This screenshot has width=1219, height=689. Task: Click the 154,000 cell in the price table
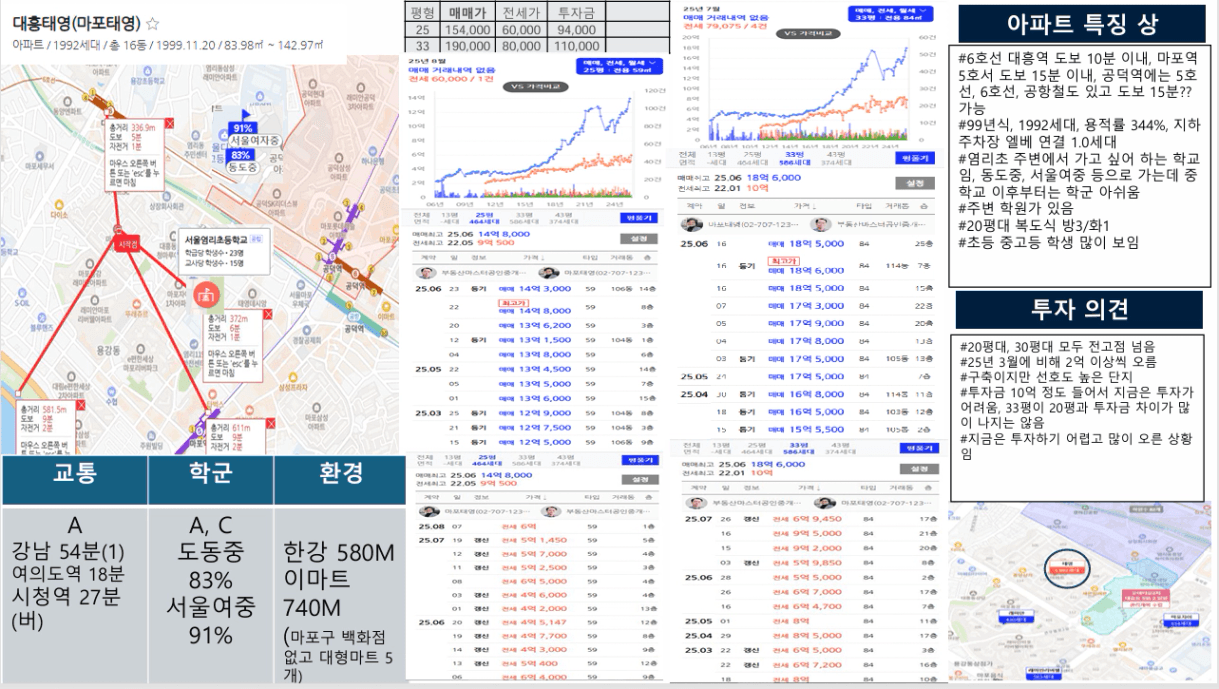pos(466,29)
